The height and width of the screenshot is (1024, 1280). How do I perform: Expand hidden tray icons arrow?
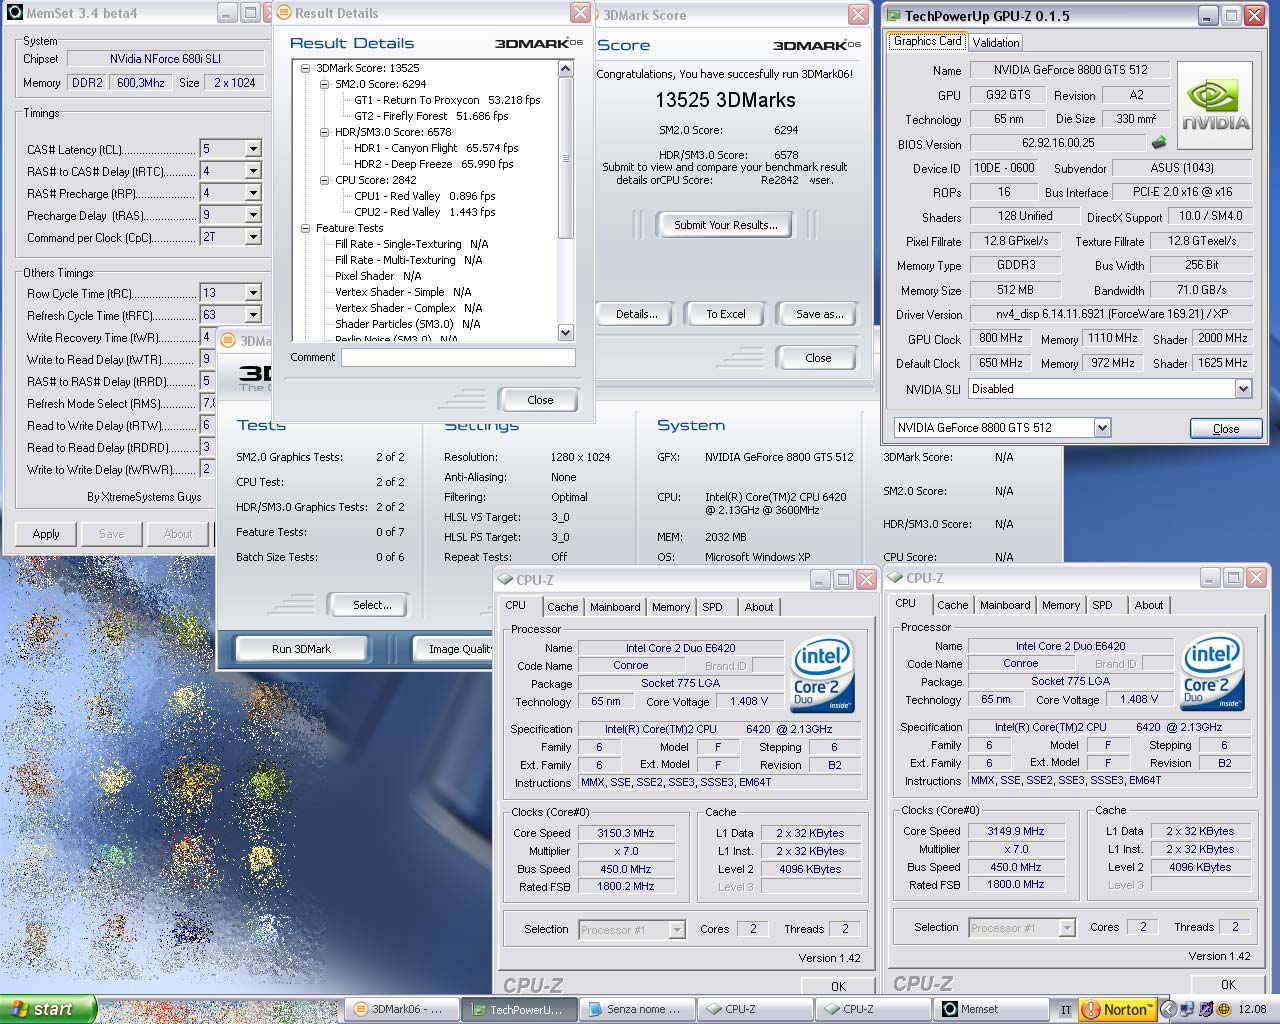click(x=1167, y=1009)
